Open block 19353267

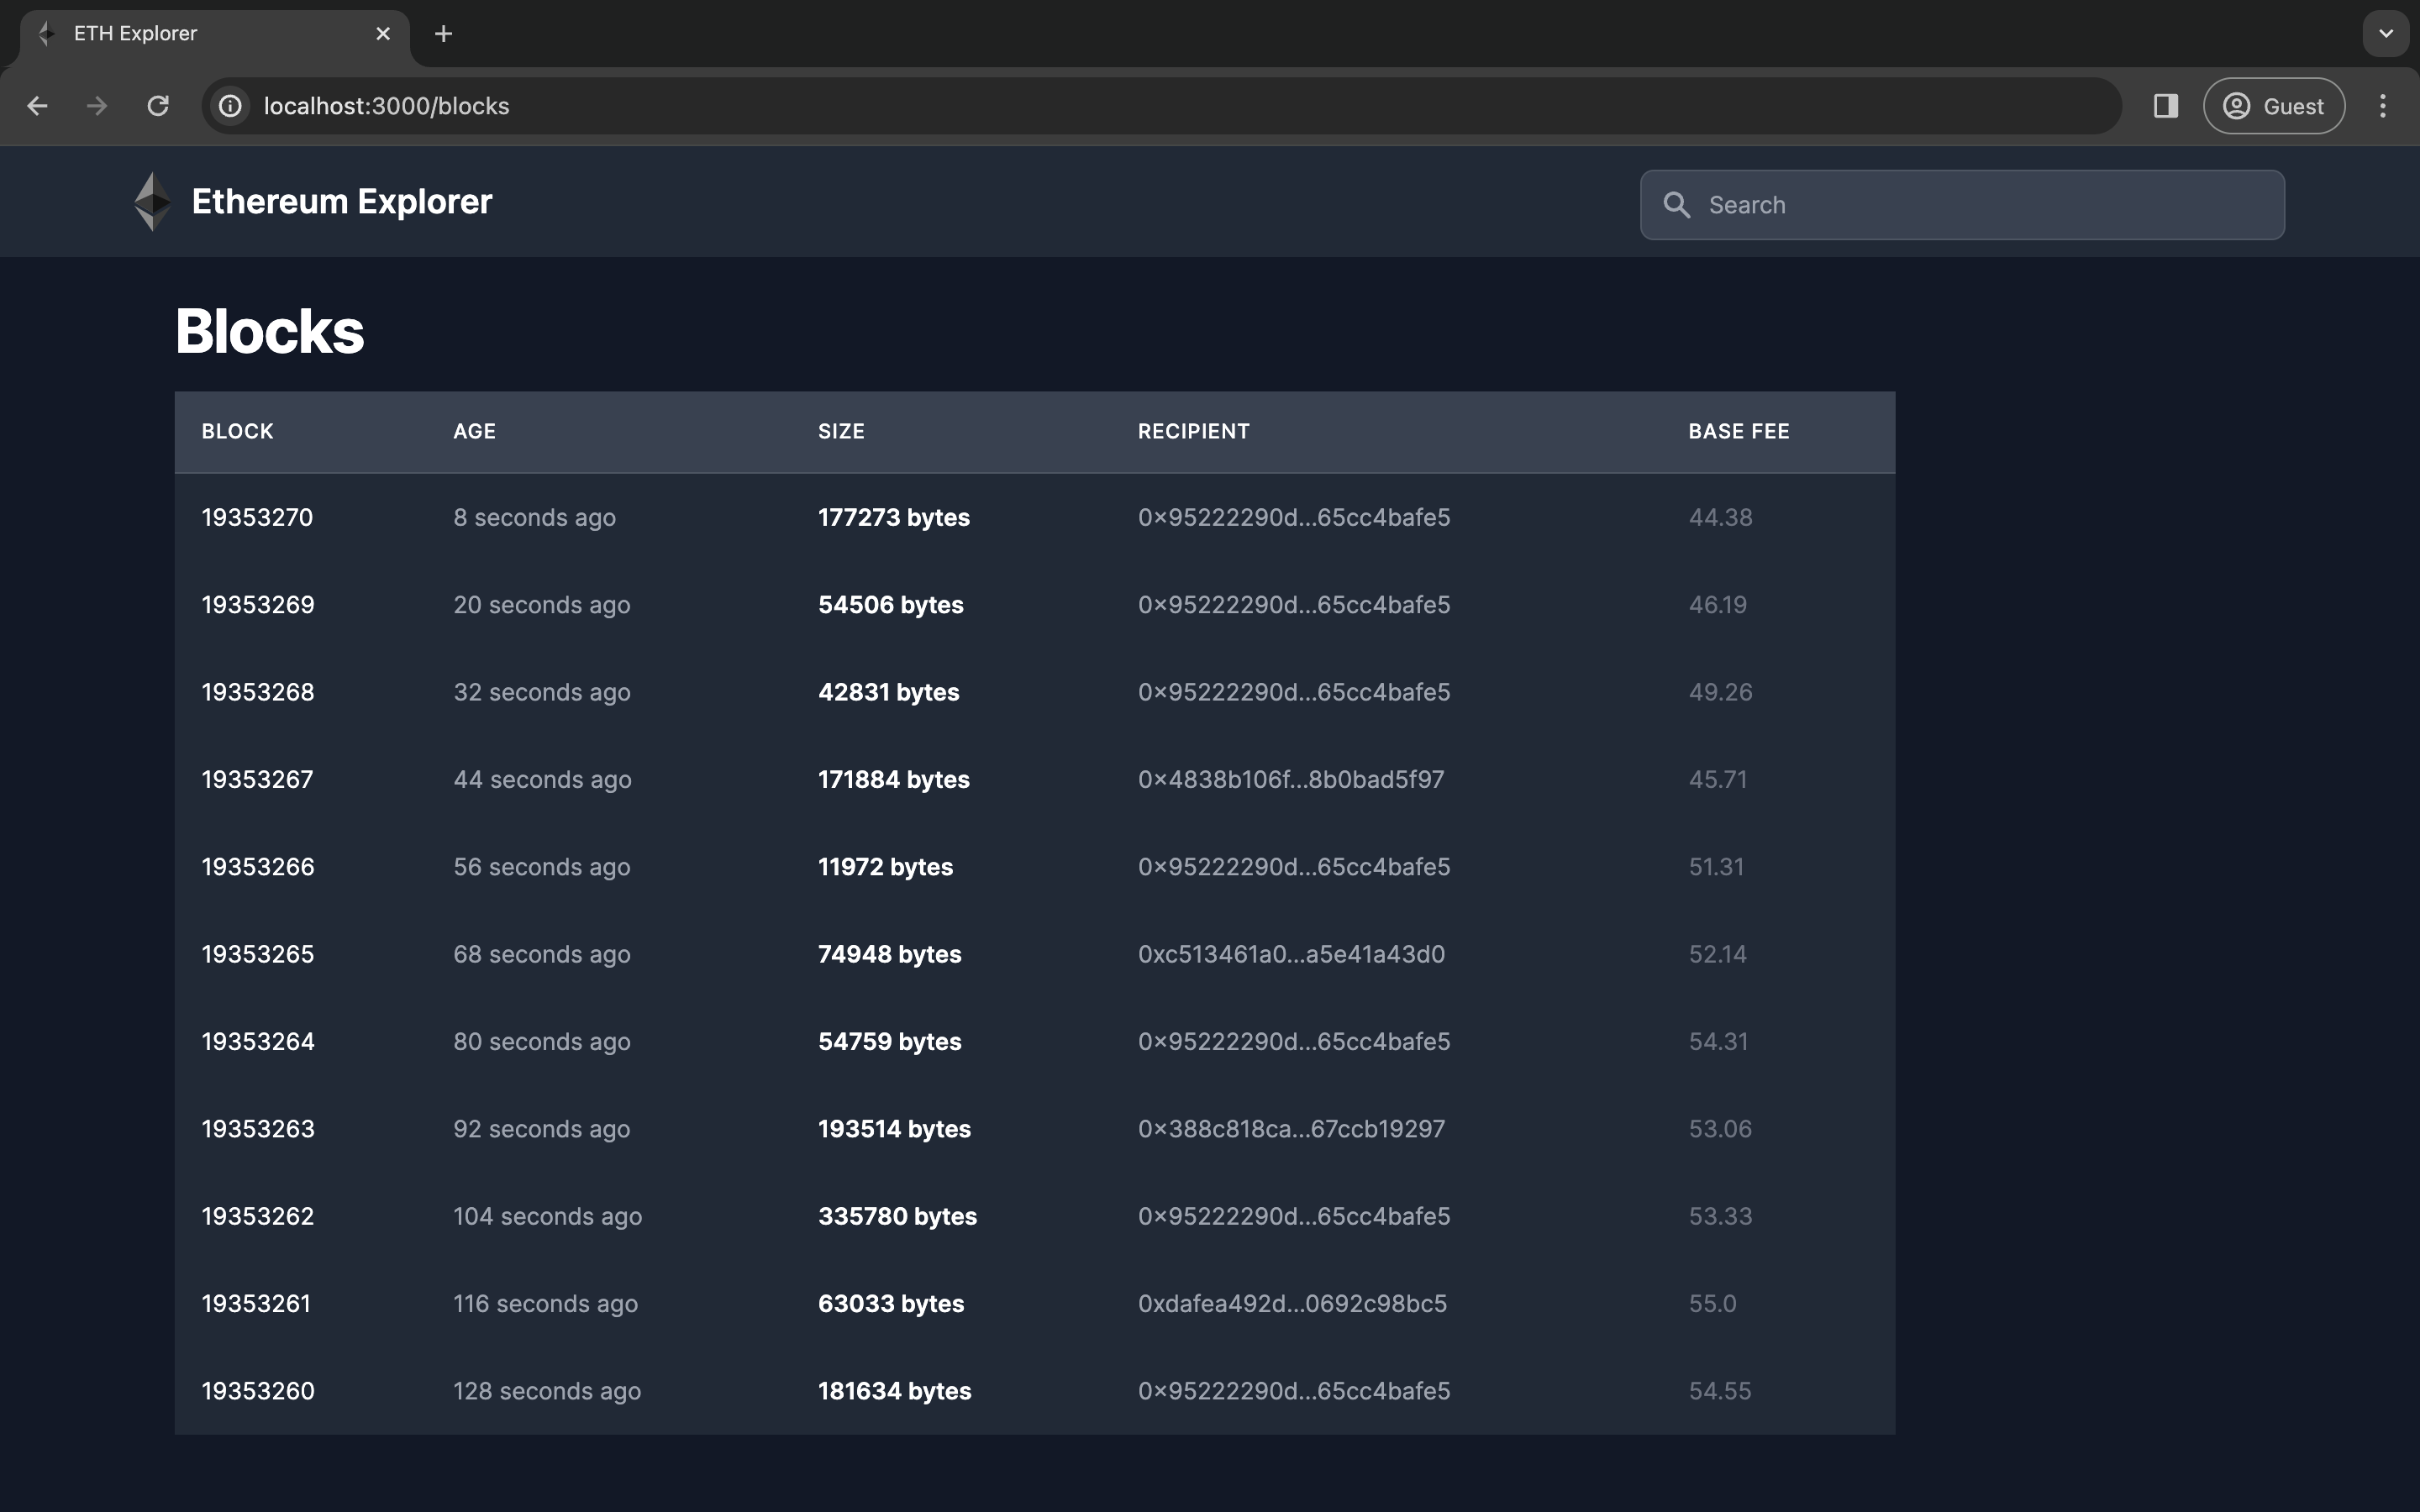(x=257, y=779)
